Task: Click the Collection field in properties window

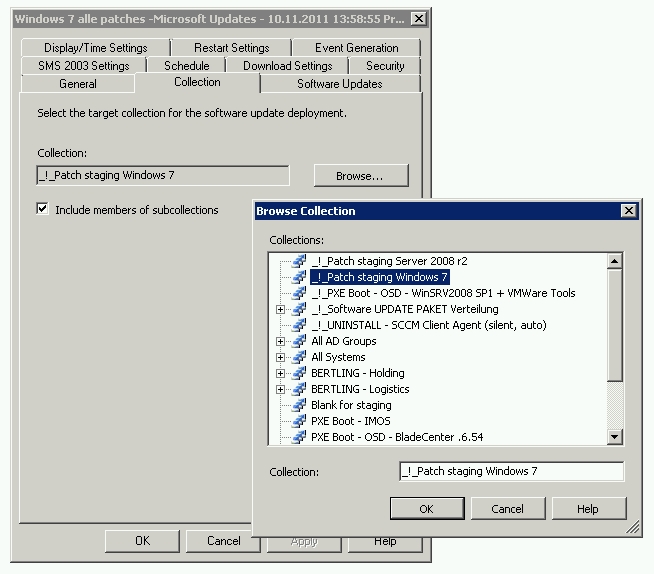Action: point(163,175)
